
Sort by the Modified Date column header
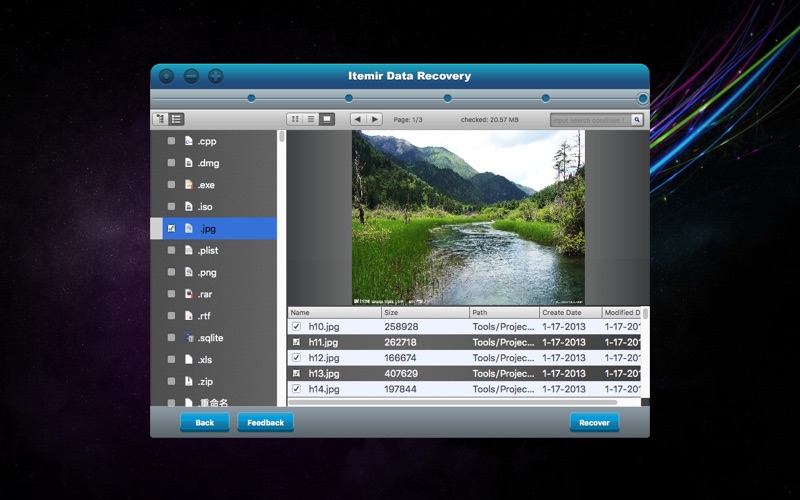click(621, 312)
